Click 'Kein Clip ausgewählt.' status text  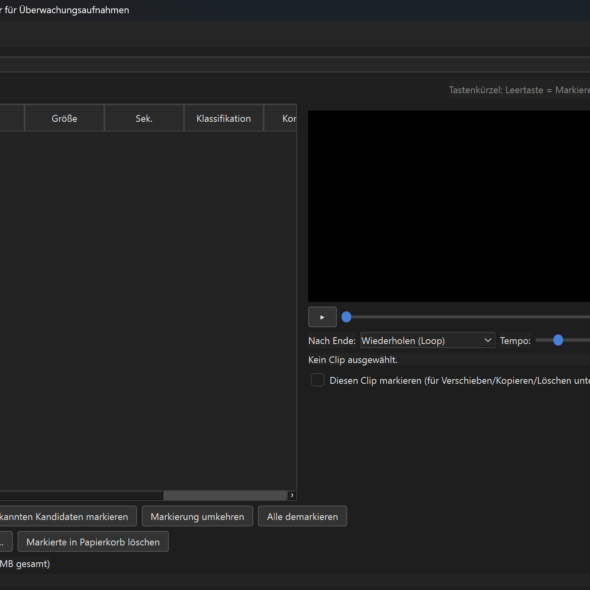(x=353, y=360)
